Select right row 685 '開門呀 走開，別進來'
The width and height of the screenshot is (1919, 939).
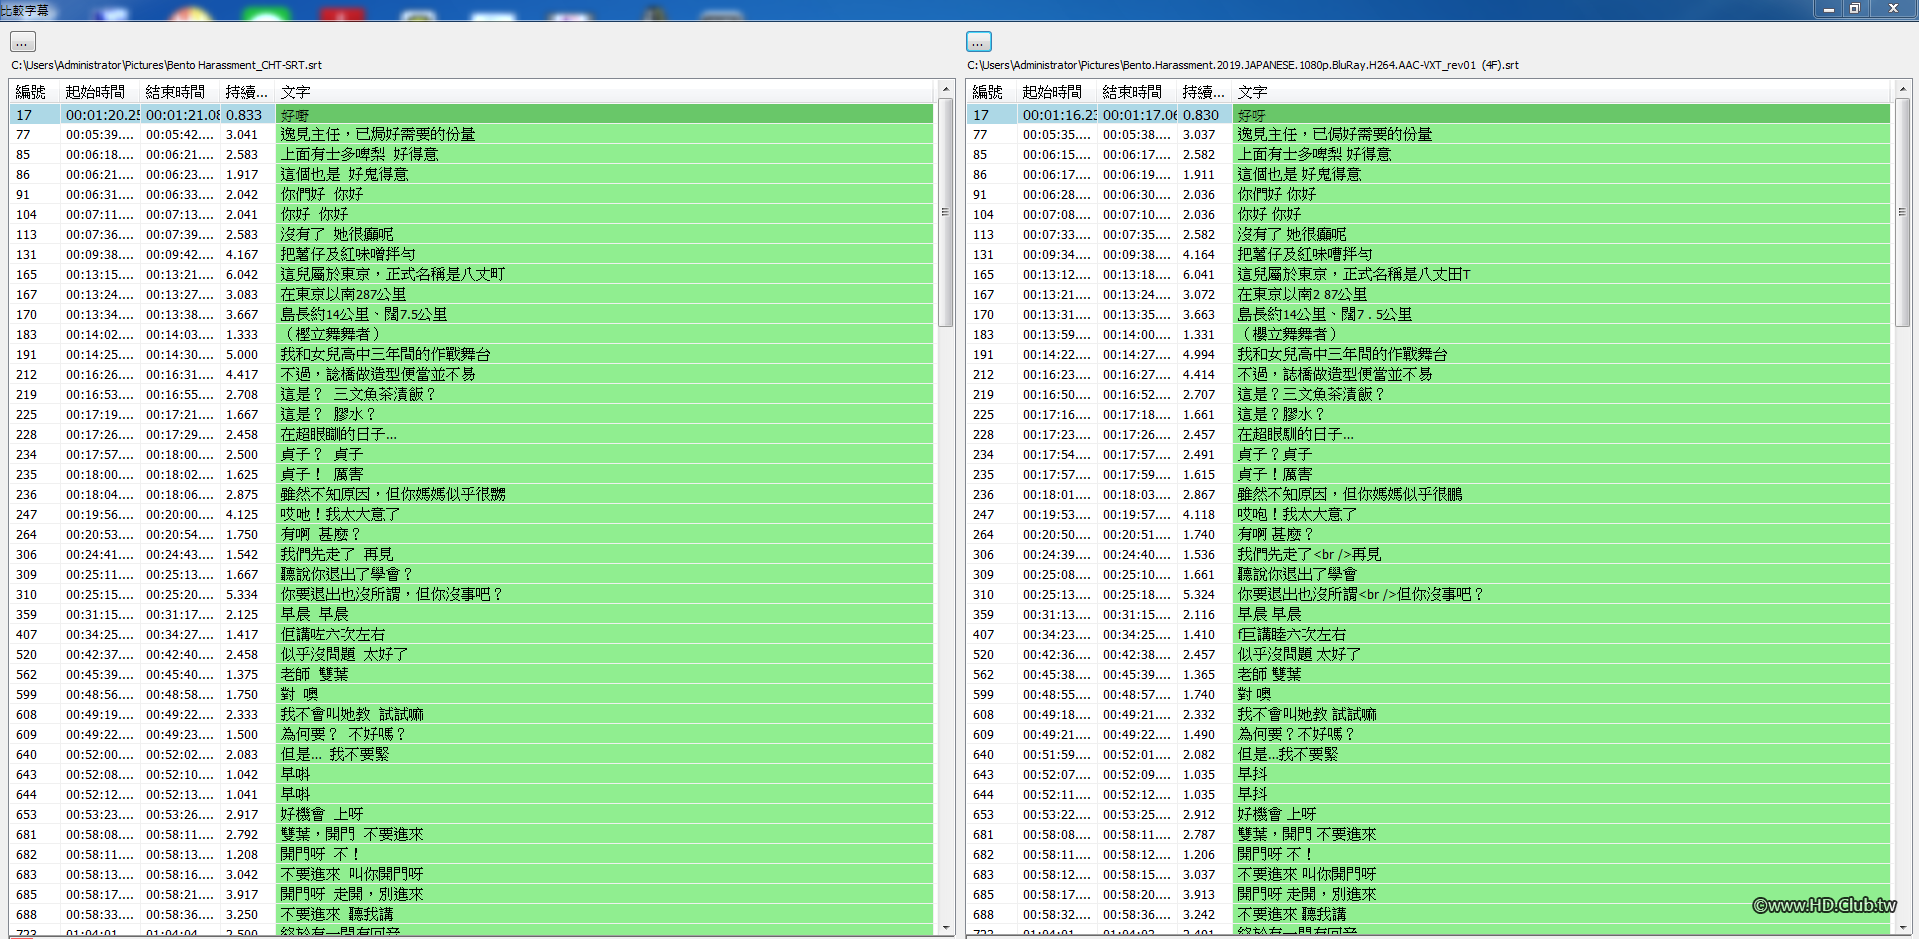pyautogui.click(x=1428, y=894)
